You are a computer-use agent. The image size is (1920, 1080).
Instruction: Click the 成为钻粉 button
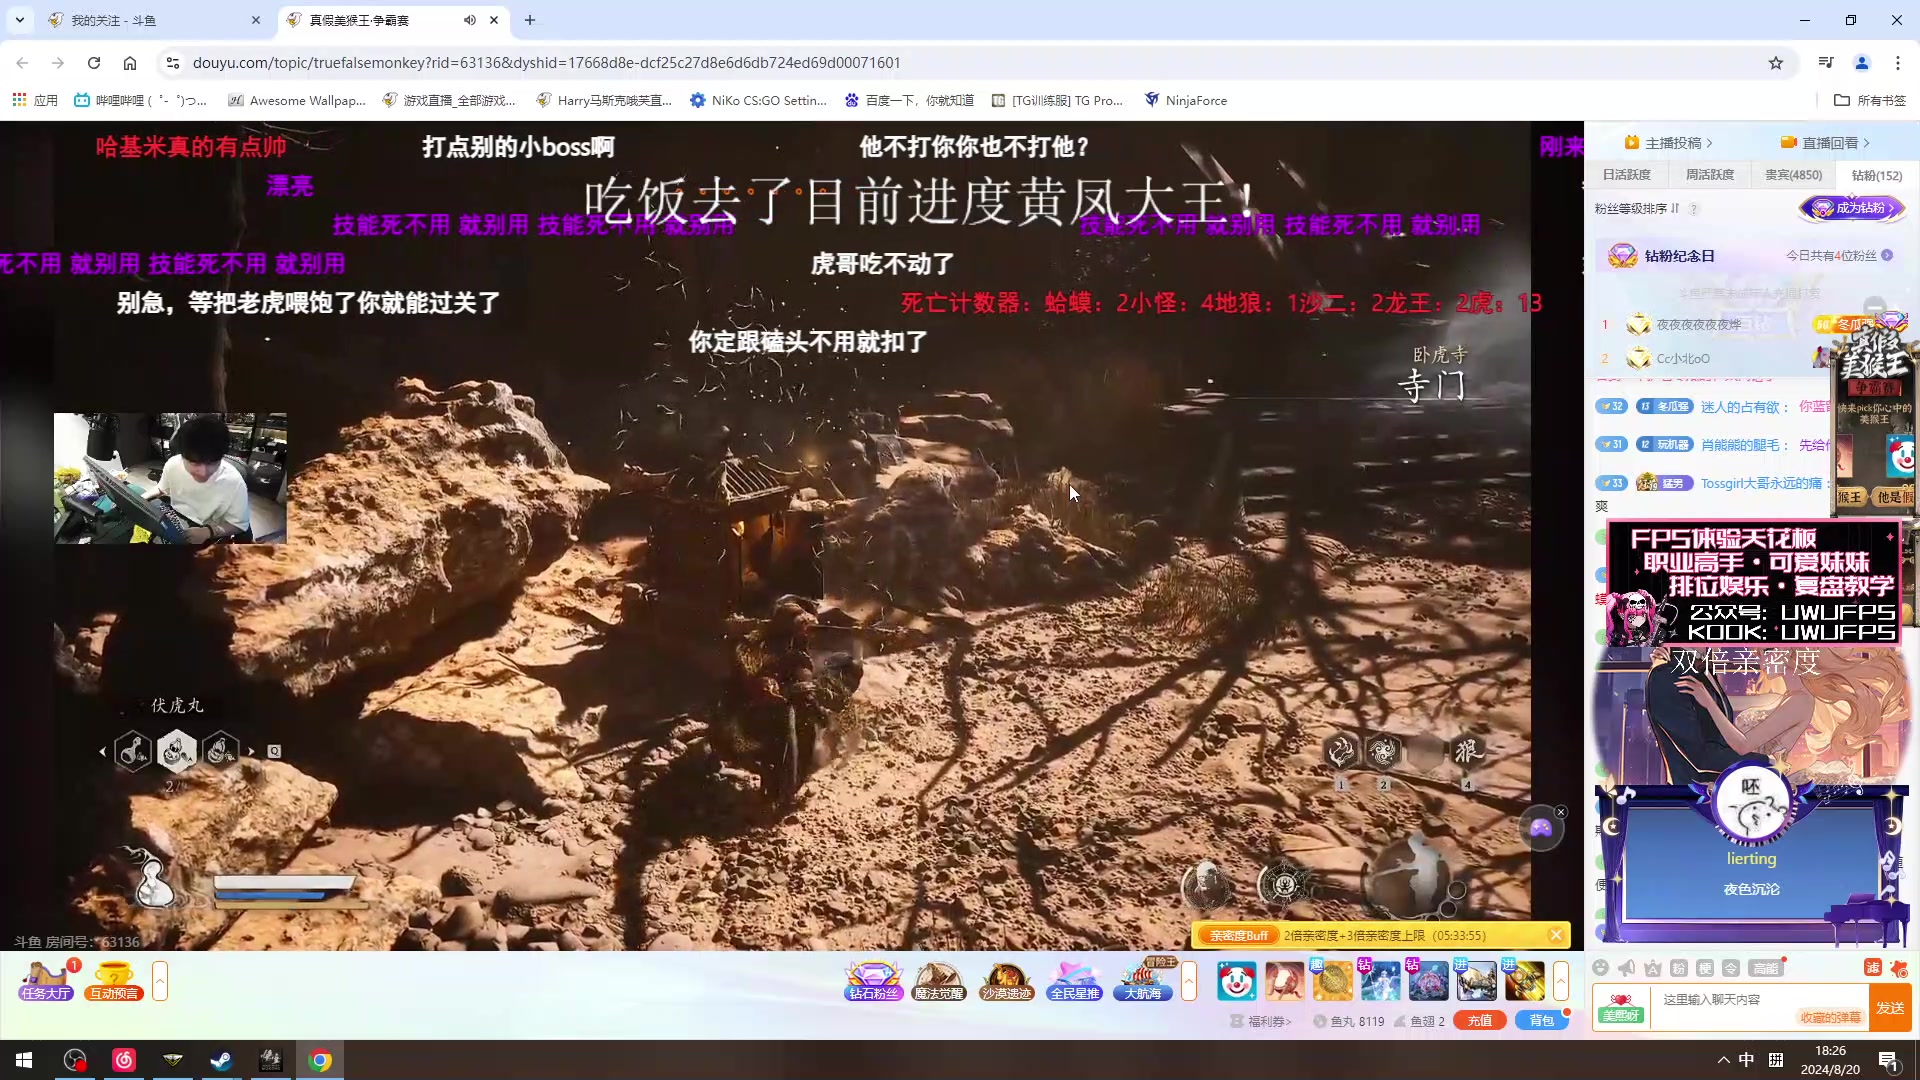(1852, 208)
